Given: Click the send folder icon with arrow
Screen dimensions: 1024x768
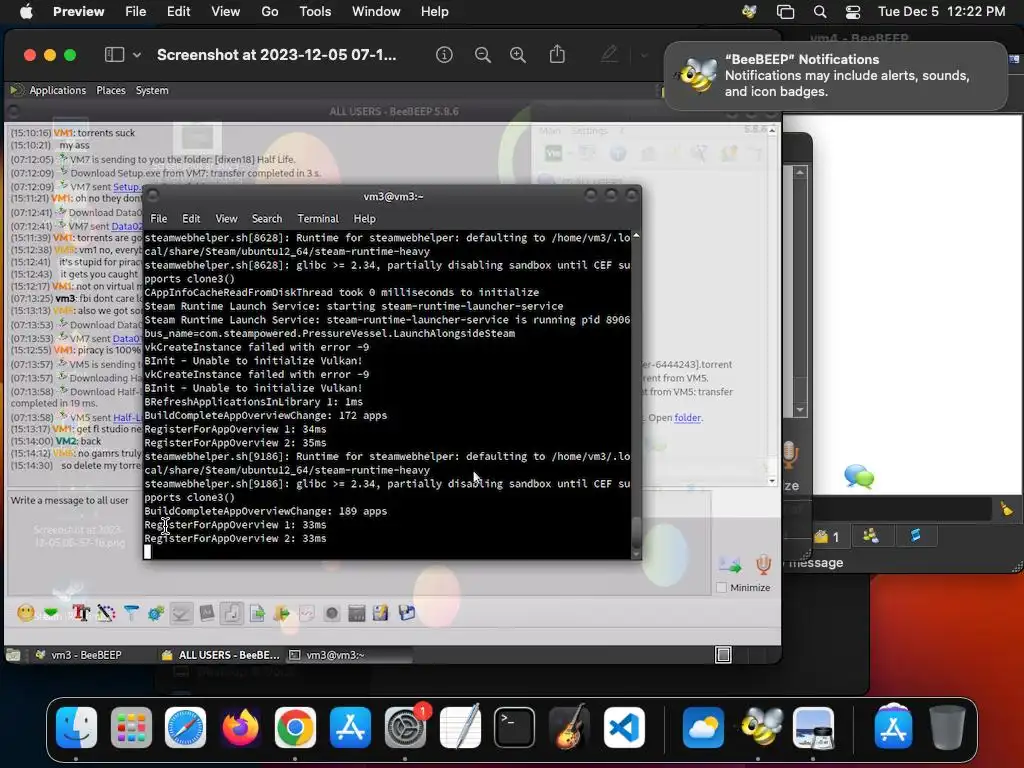Looking at the screenshot, I should click(282, 613).
